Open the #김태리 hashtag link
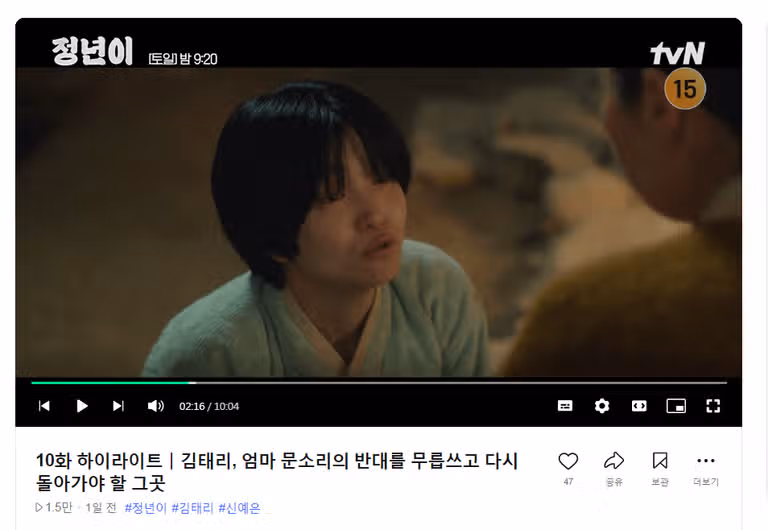The height and width of the screenshot is (530, 768). point(192,508)
